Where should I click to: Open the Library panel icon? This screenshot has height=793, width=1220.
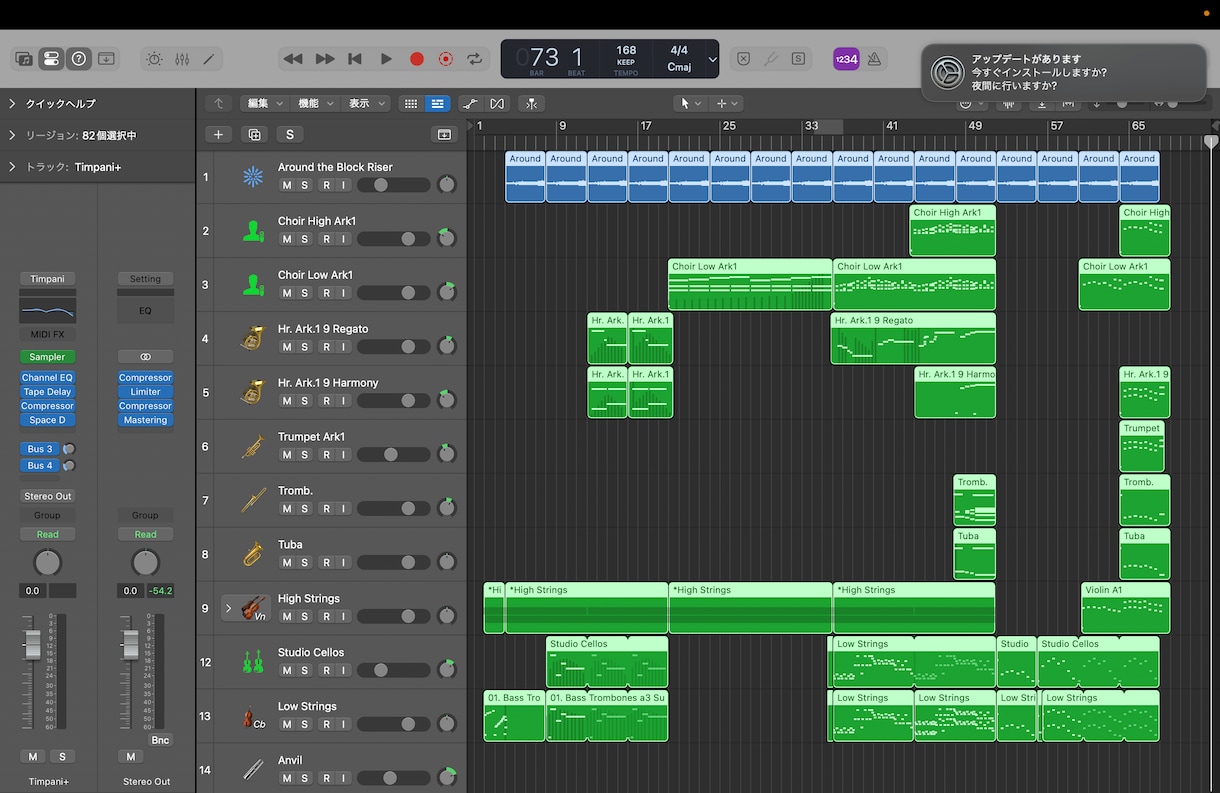24,59
